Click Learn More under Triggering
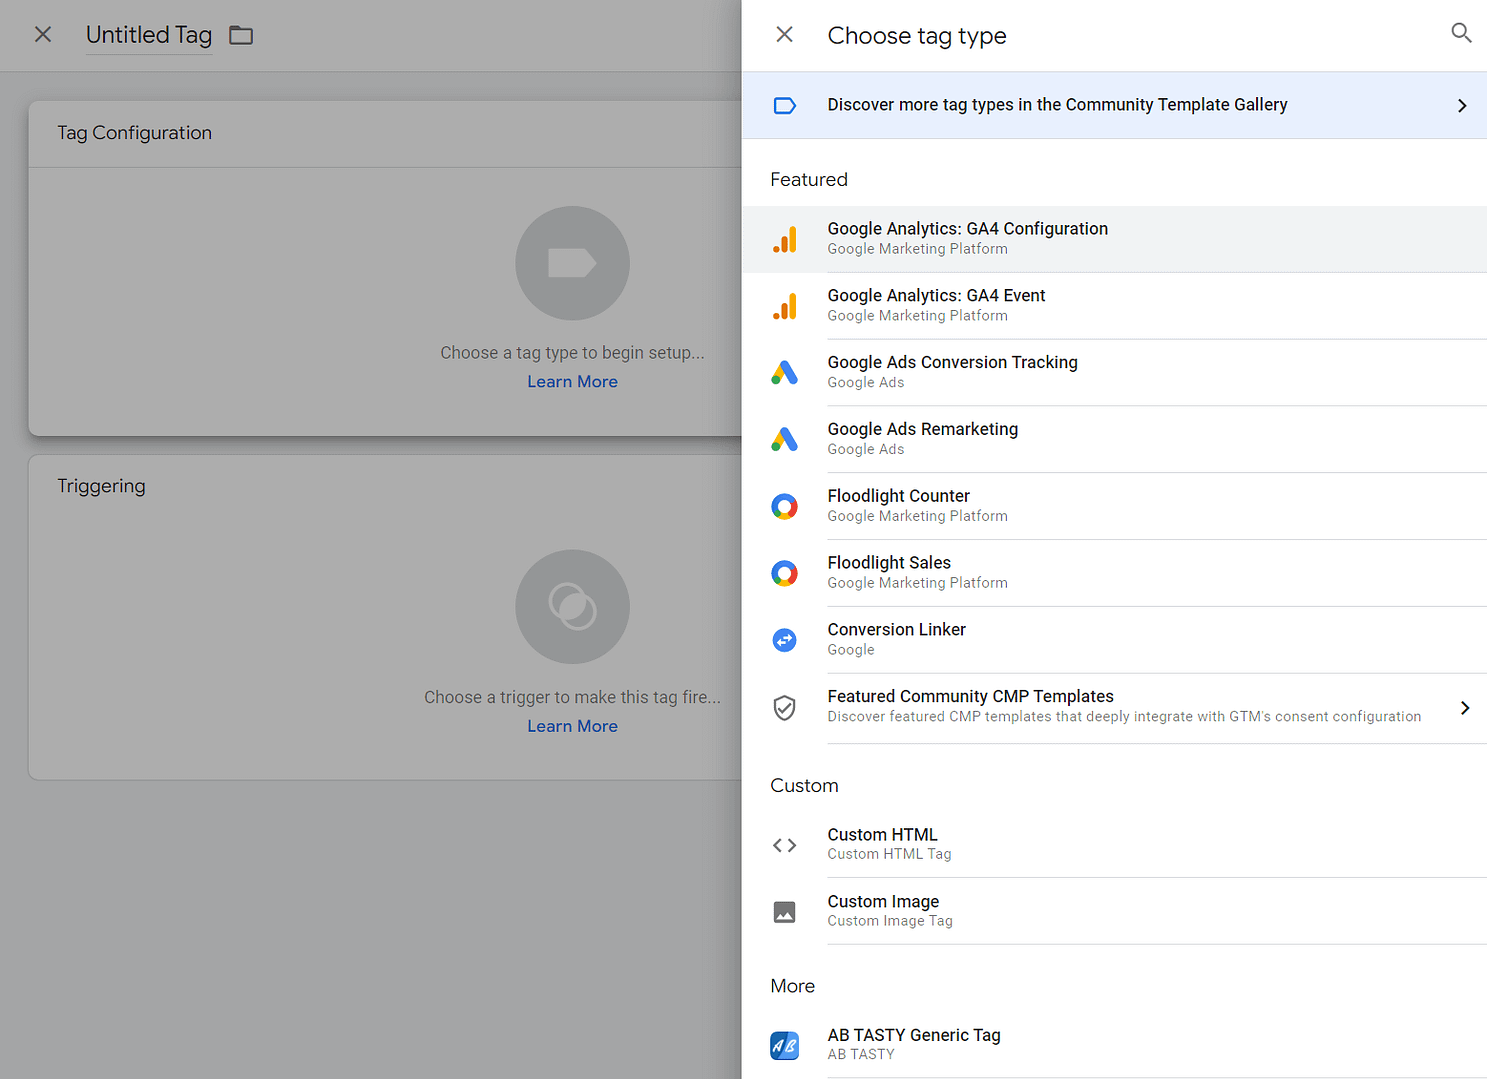The height and width of the screenshot is (1079, 1487). click(572, 725)
